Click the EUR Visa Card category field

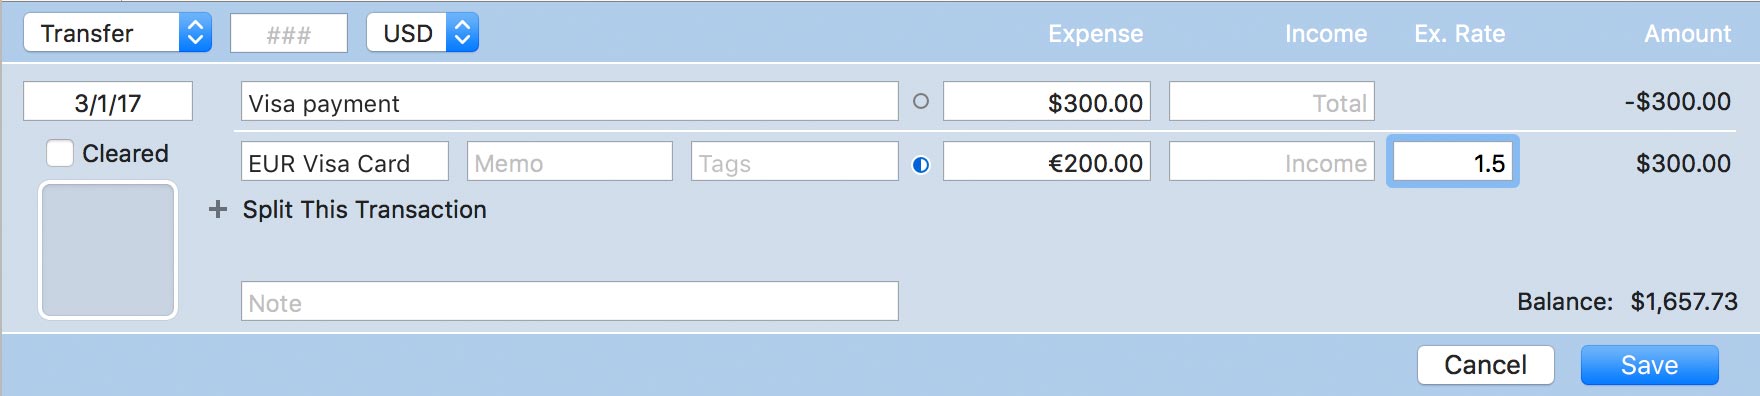[345, 161]
